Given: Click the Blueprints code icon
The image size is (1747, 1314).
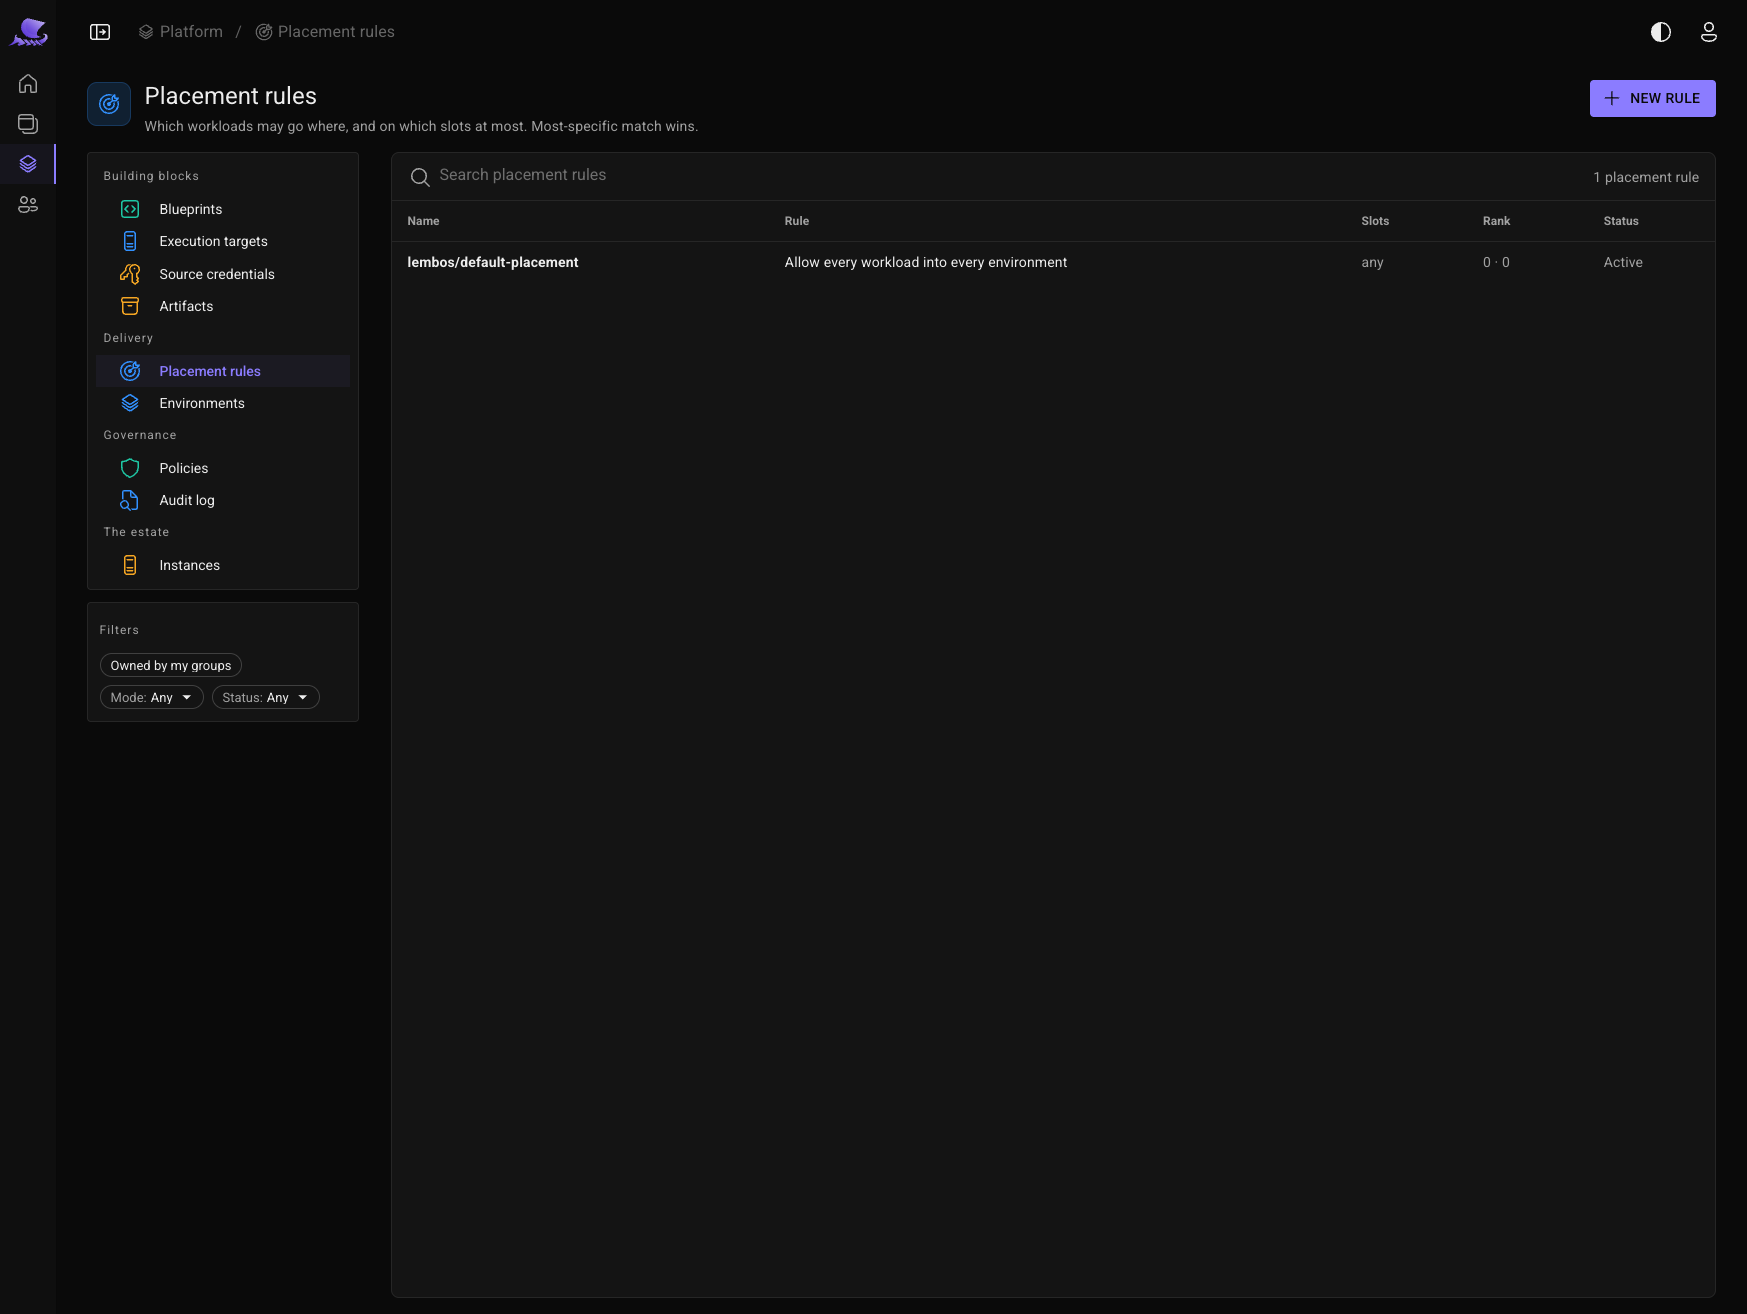Looking at the screenshot, I should click(x=130, y=209).
